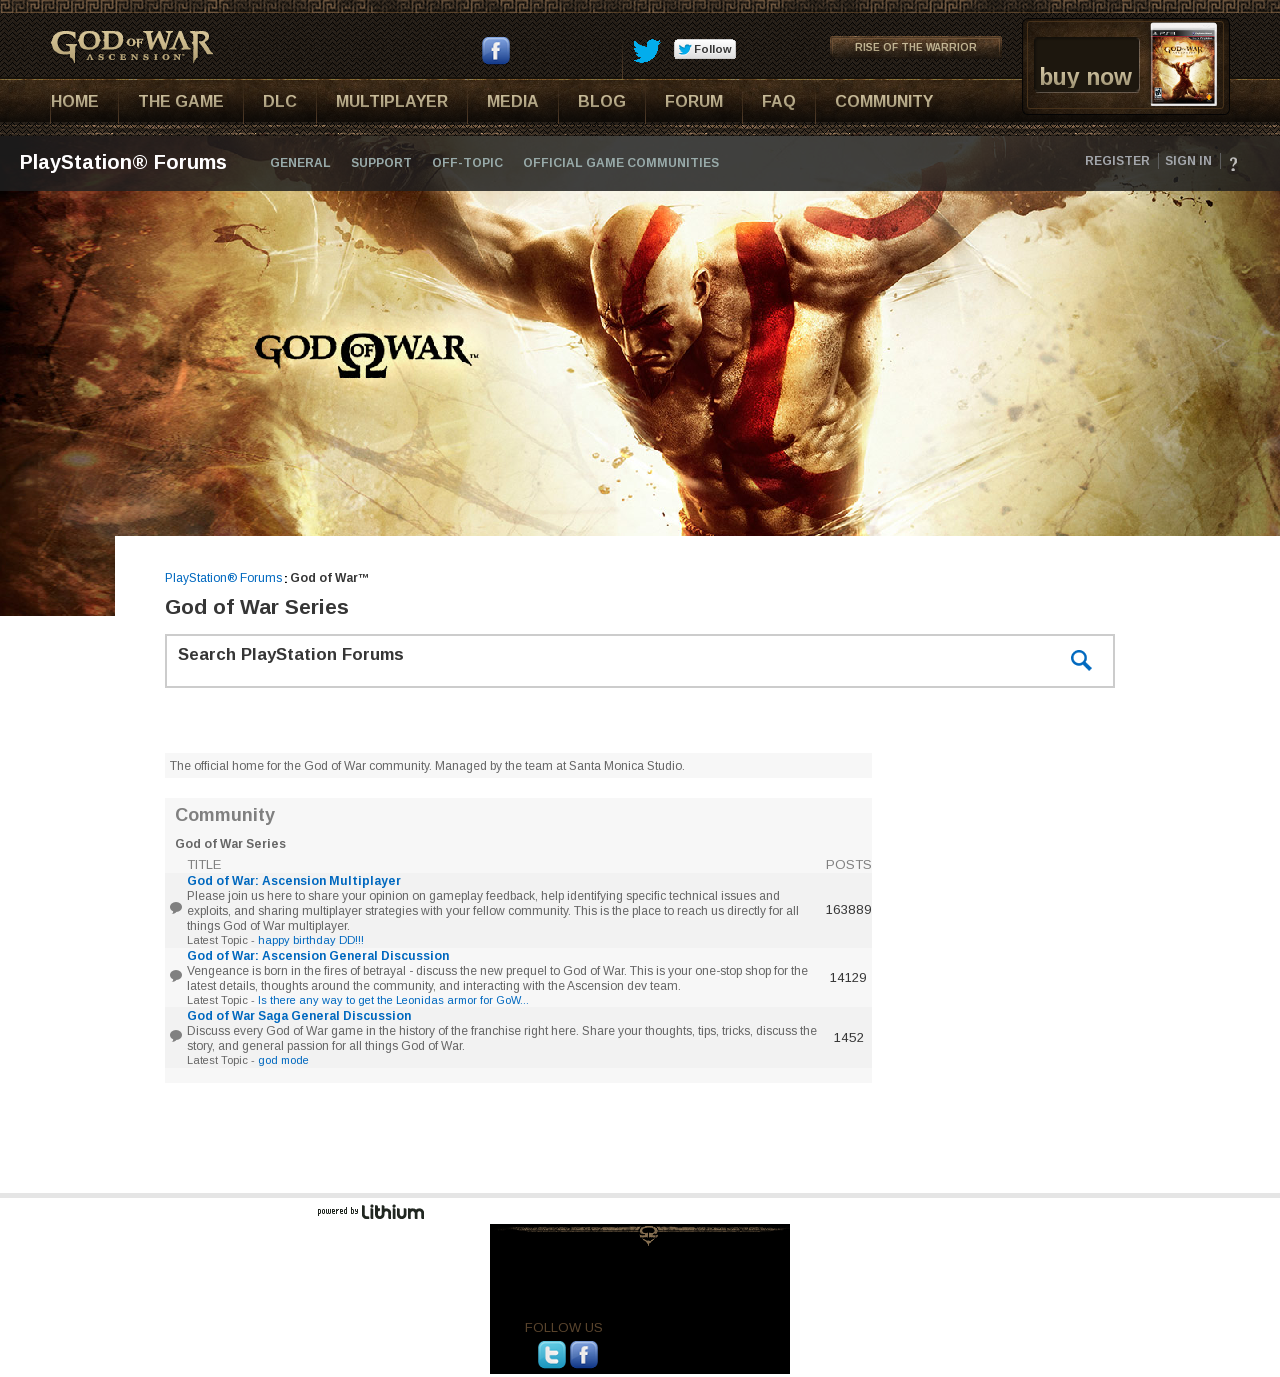Click the powered by Lithium logo
Viewport: 1280px width, 1377px height.
click(x=371, y=1212)
